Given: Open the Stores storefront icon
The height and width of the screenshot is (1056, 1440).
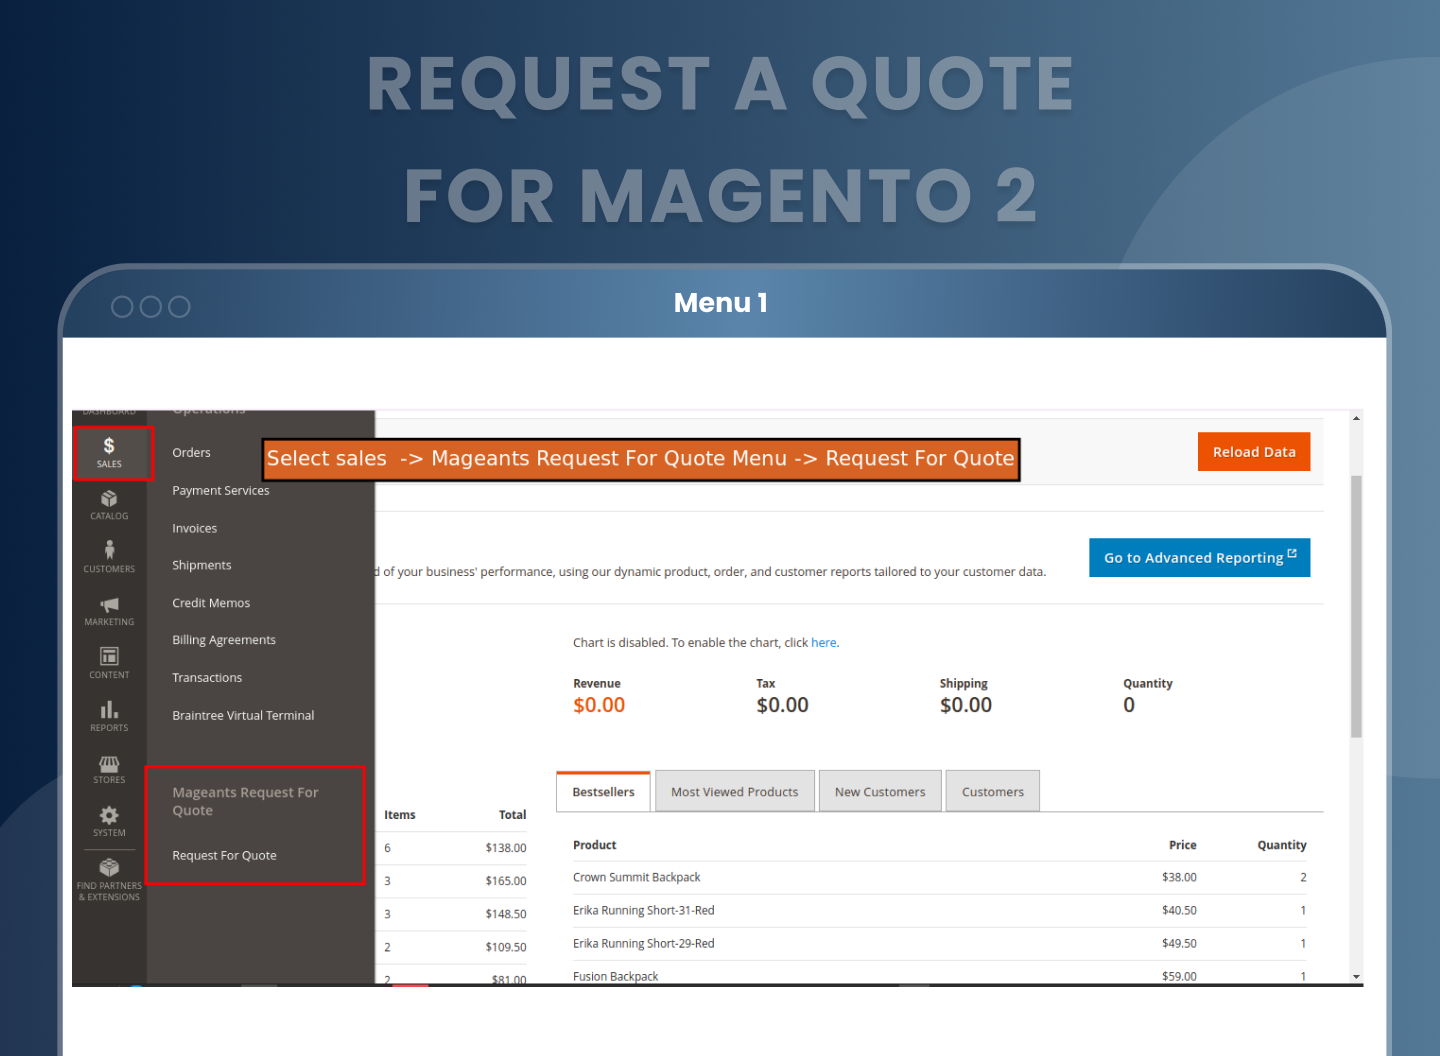Looking at the screenshot, I should pyautogui.click(x=109, y=768).
